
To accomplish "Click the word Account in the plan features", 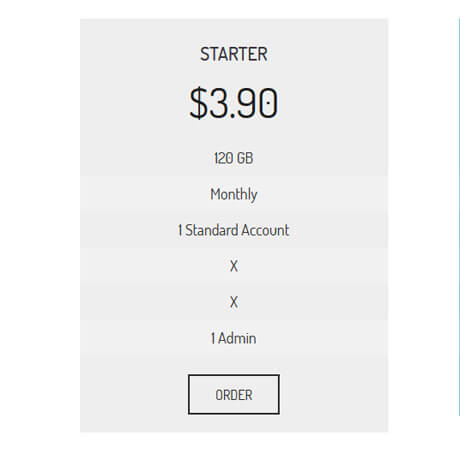I will pos(265,230).
